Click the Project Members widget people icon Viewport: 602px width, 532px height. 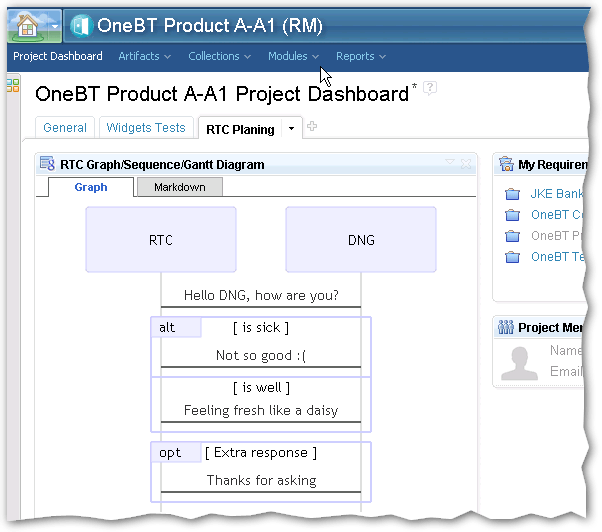506,327
